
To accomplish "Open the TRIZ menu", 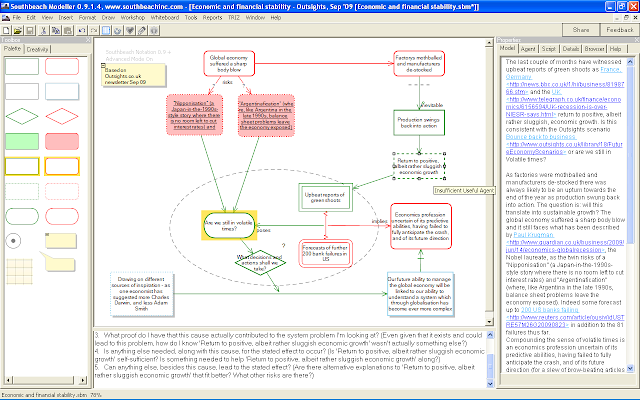I will pos(234,18).
